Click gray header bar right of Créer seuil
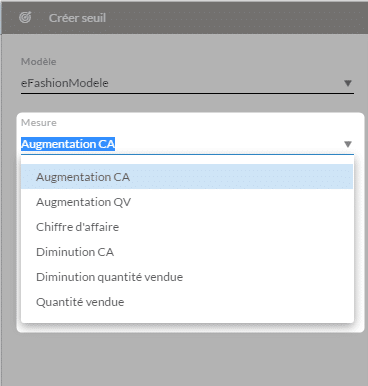Viewport: 368px width, 386px height. point(233,17)
